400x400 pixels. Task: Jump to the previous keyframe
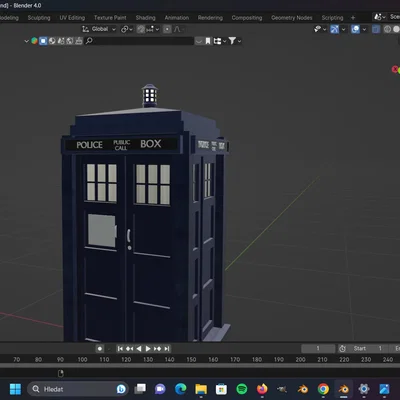point(129,349)
